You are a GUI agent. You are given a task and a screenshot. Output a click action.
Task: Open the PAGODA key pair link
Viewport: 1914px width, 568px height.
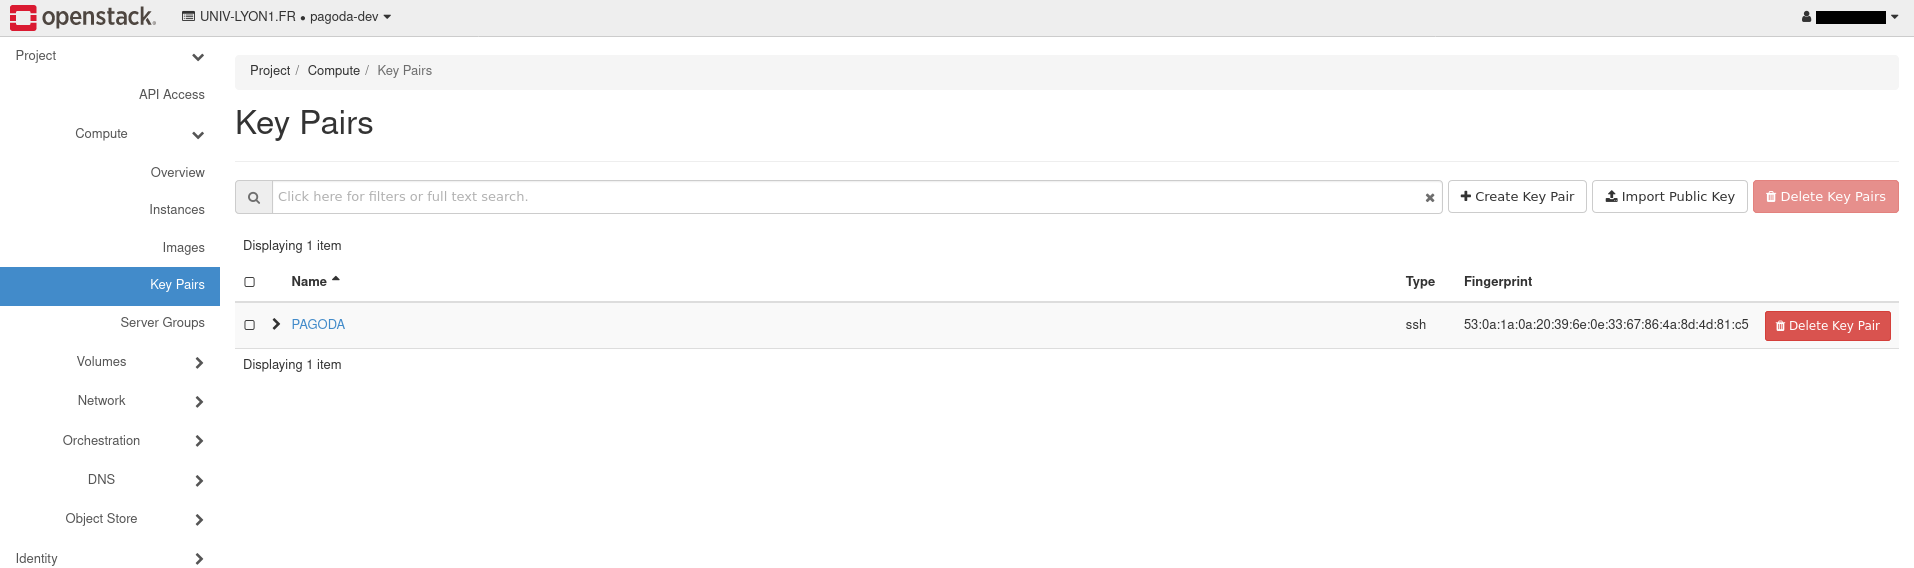[318, 325]
